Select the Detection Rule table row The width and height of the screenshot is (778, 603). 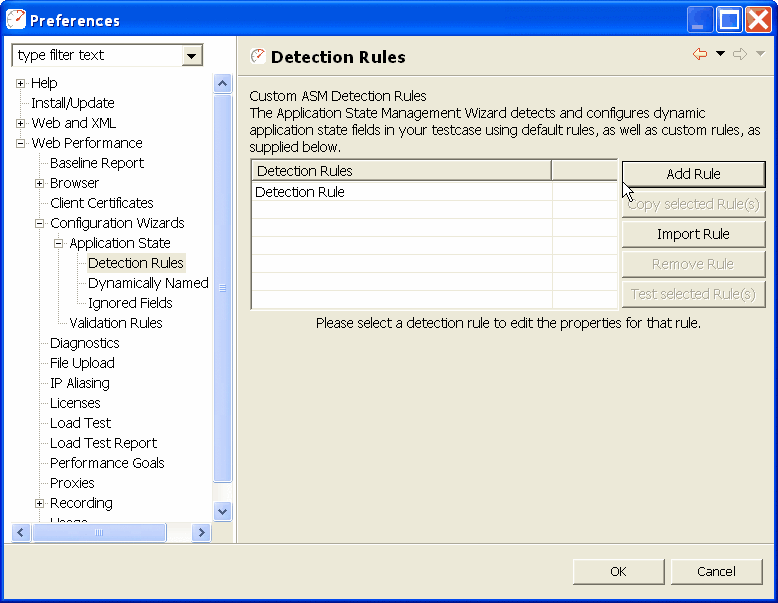tap(400, 192)
